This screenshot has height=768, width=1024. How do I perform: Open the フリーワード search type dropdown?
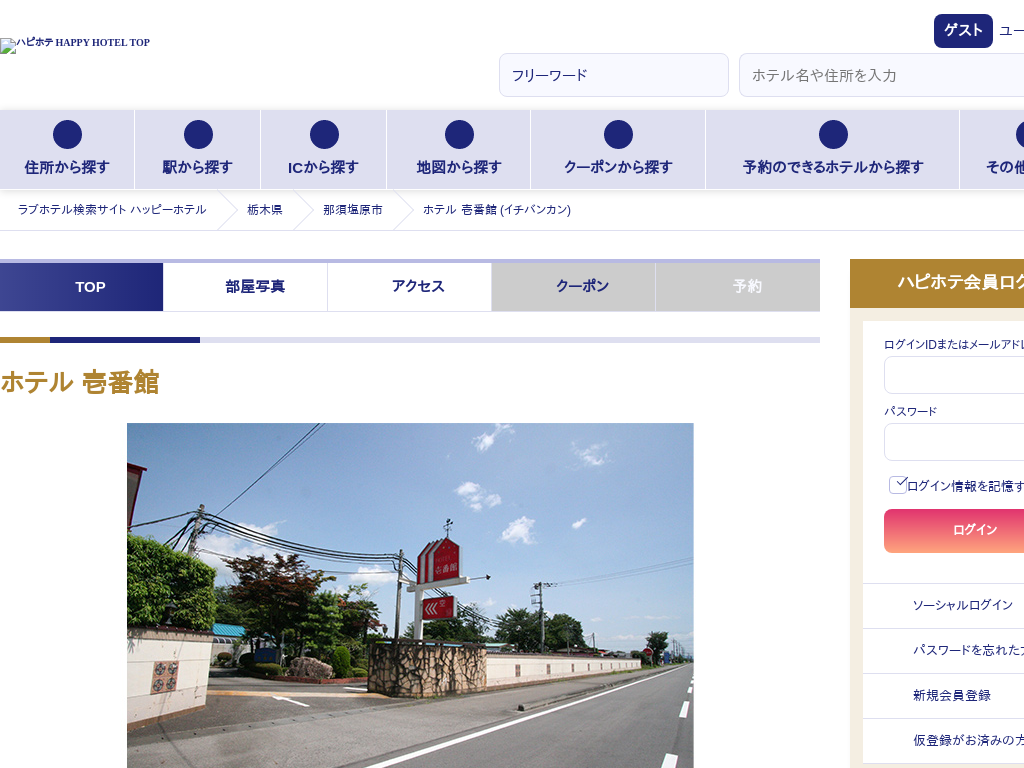pyautogui.click(x=613, y=75)
